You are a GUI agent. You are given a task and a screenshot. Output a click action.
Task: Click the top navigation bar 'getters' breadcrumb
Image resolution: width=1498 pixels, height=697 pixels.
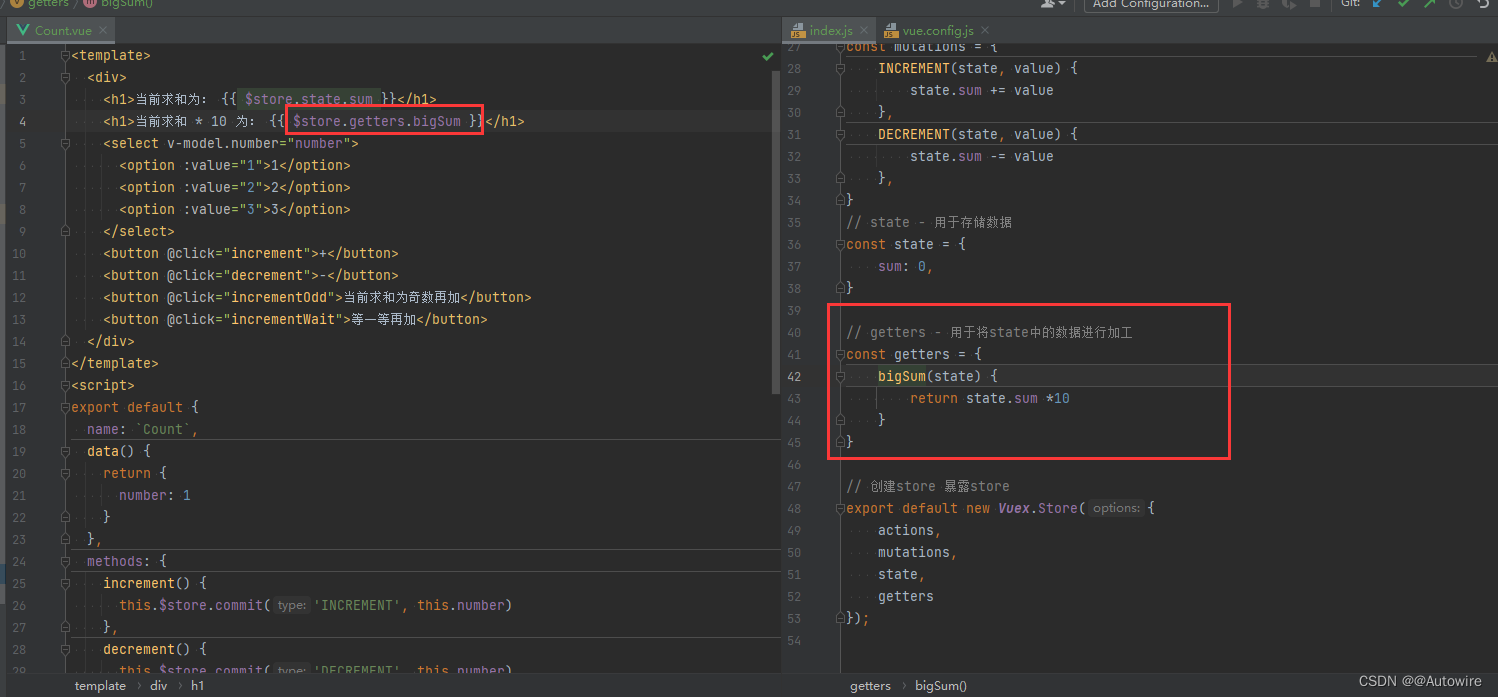[48, 4]
